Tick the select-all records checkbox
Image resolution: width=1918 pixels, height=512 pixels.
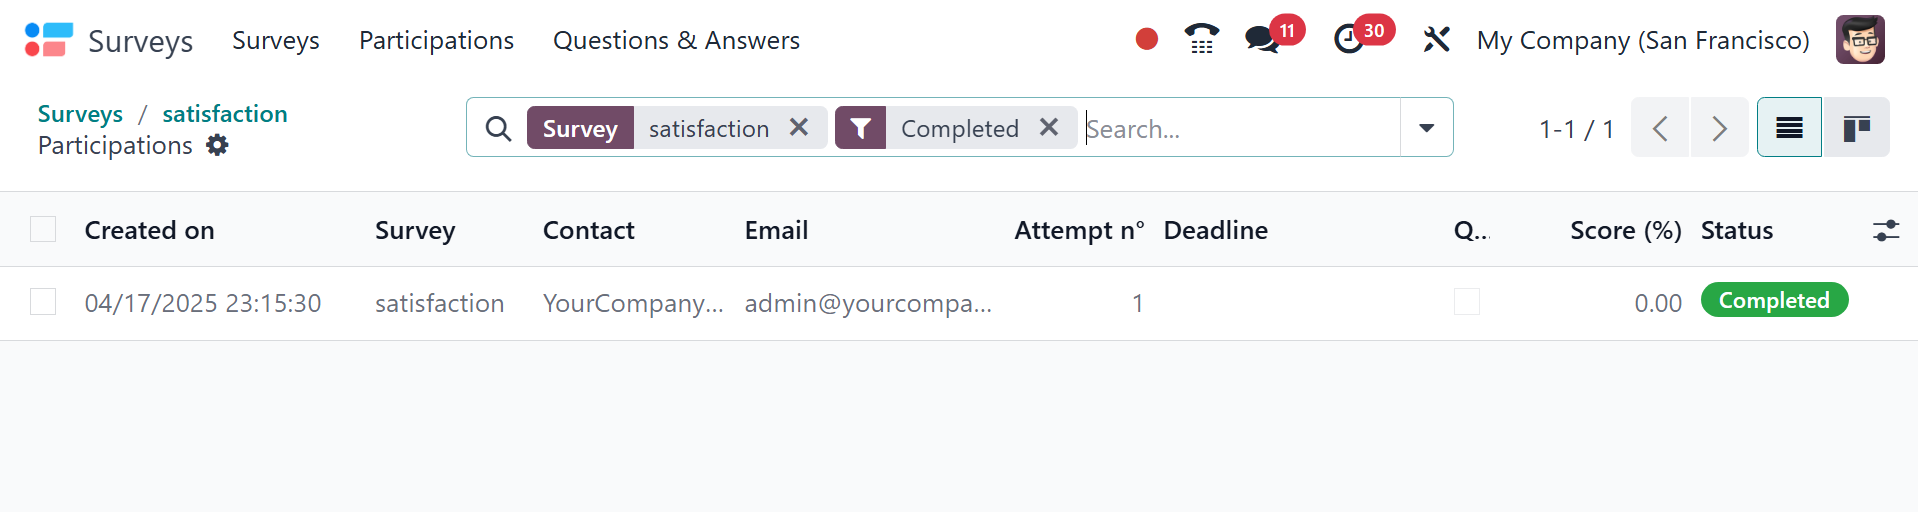tap(43, 230)
